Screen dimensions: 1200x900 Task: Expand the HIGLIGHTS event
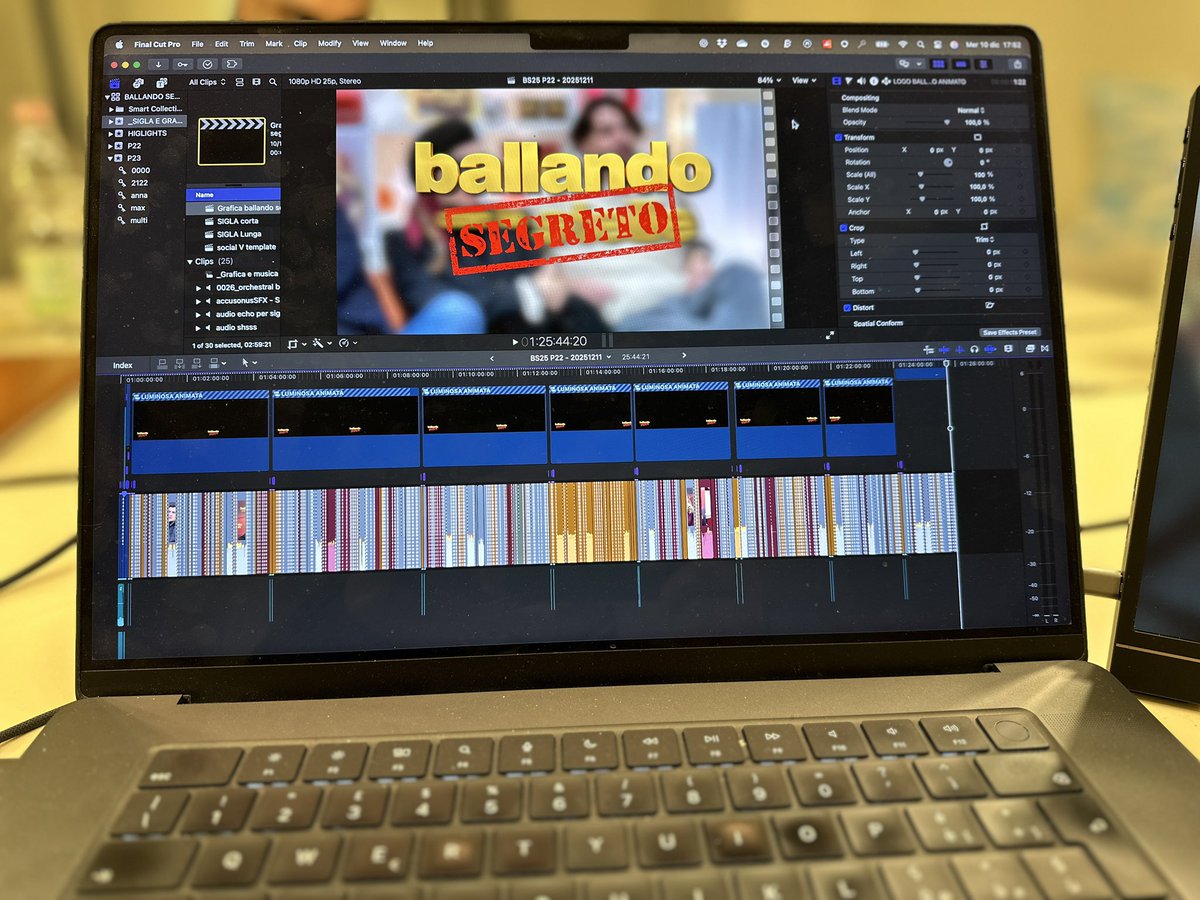(108, 133)
